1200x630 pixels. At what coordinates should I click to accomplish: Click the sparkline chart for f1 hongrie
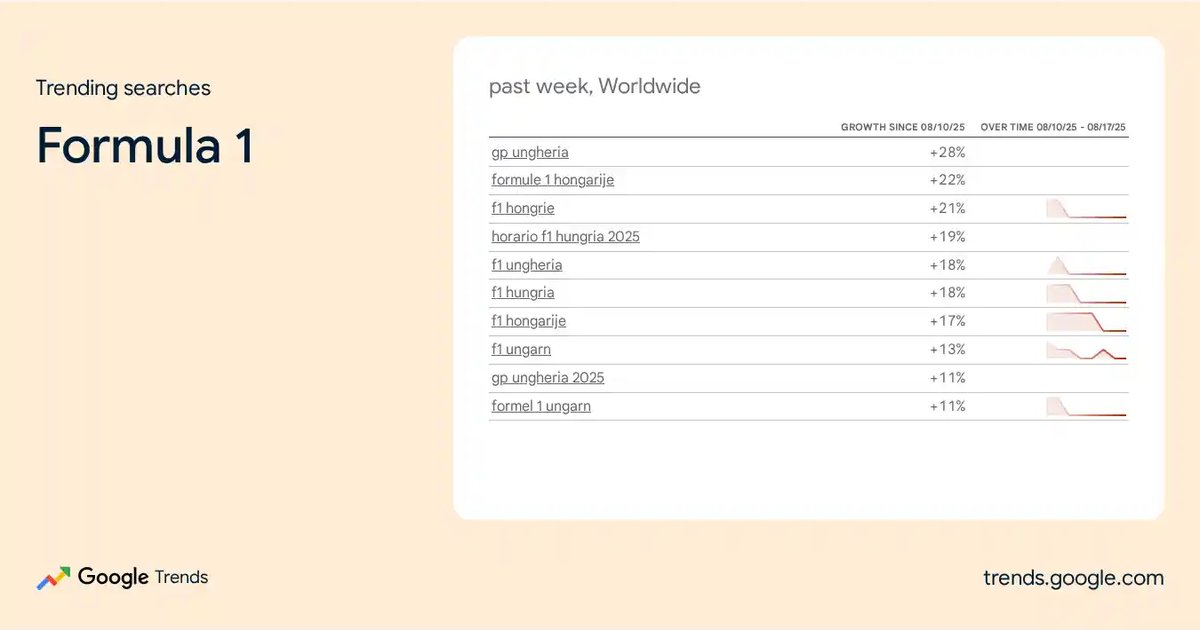tap(1086, 209)
